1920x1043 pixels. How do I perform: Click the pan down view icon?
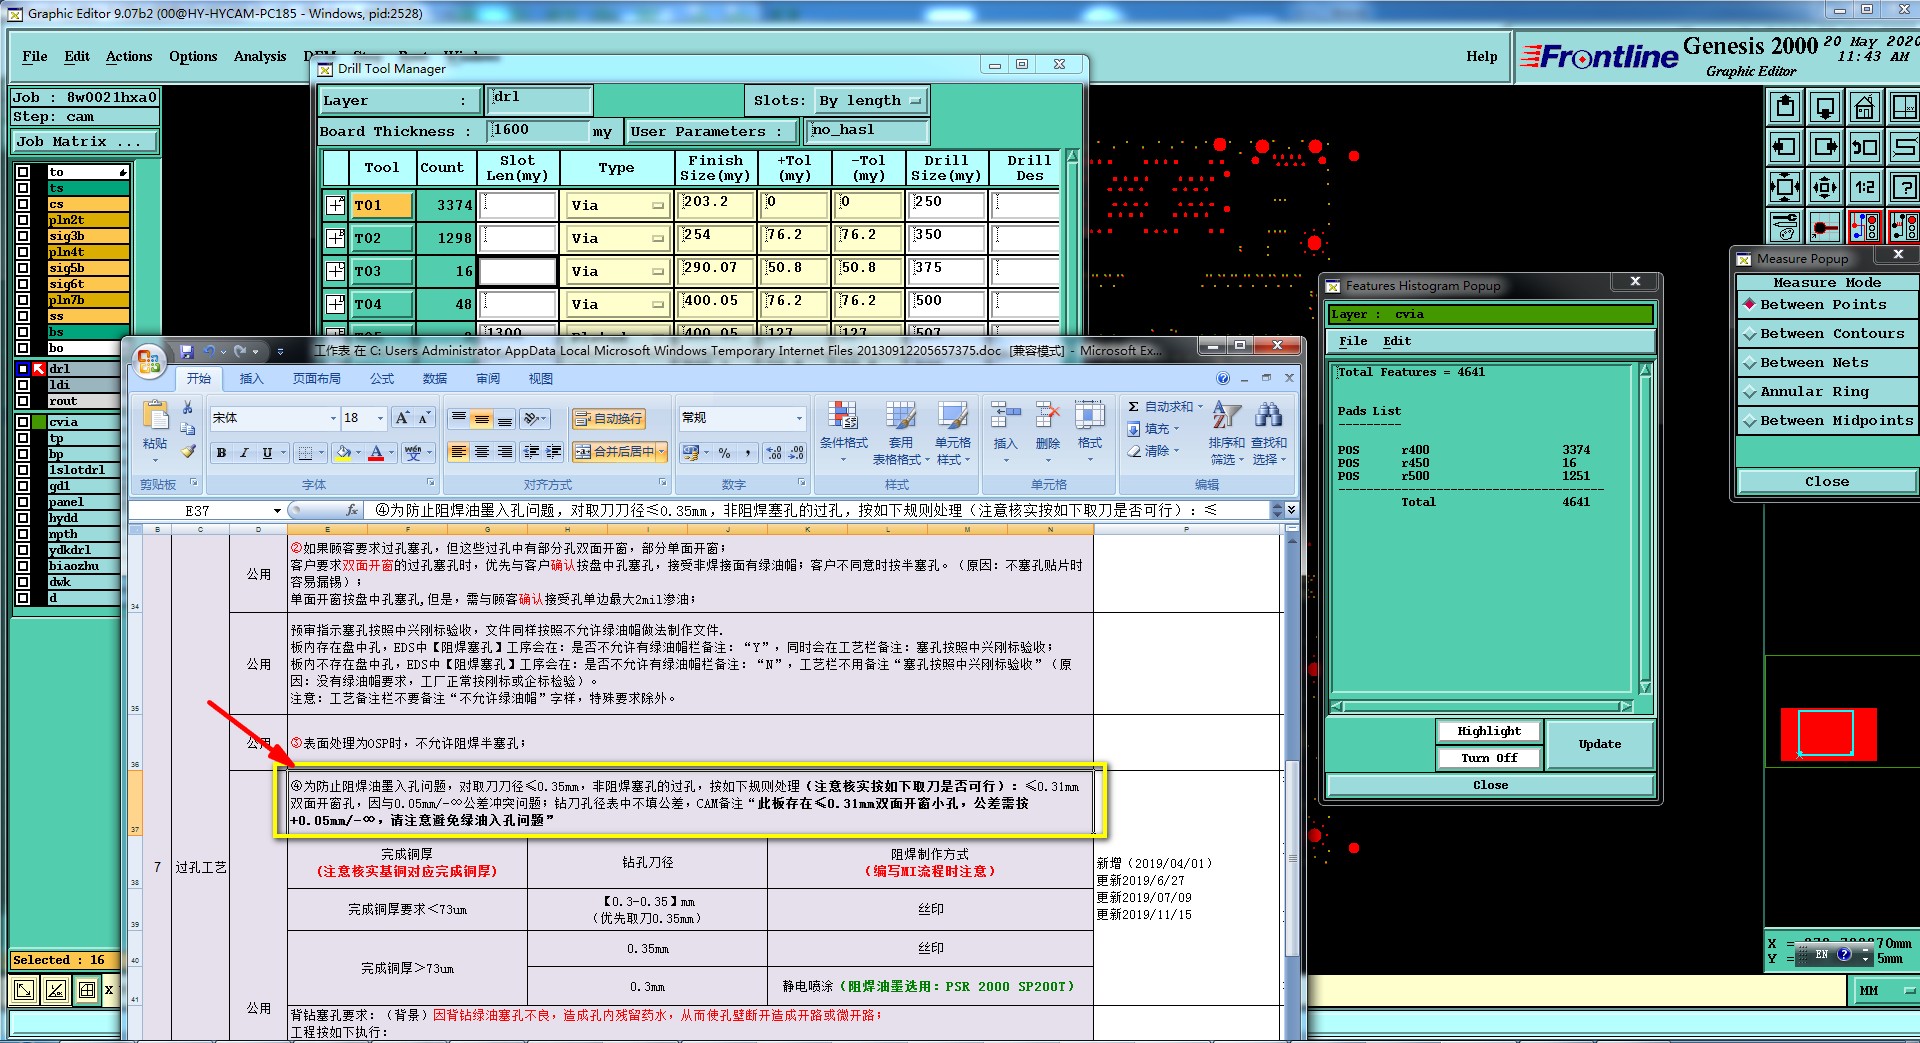point(1825,107)
